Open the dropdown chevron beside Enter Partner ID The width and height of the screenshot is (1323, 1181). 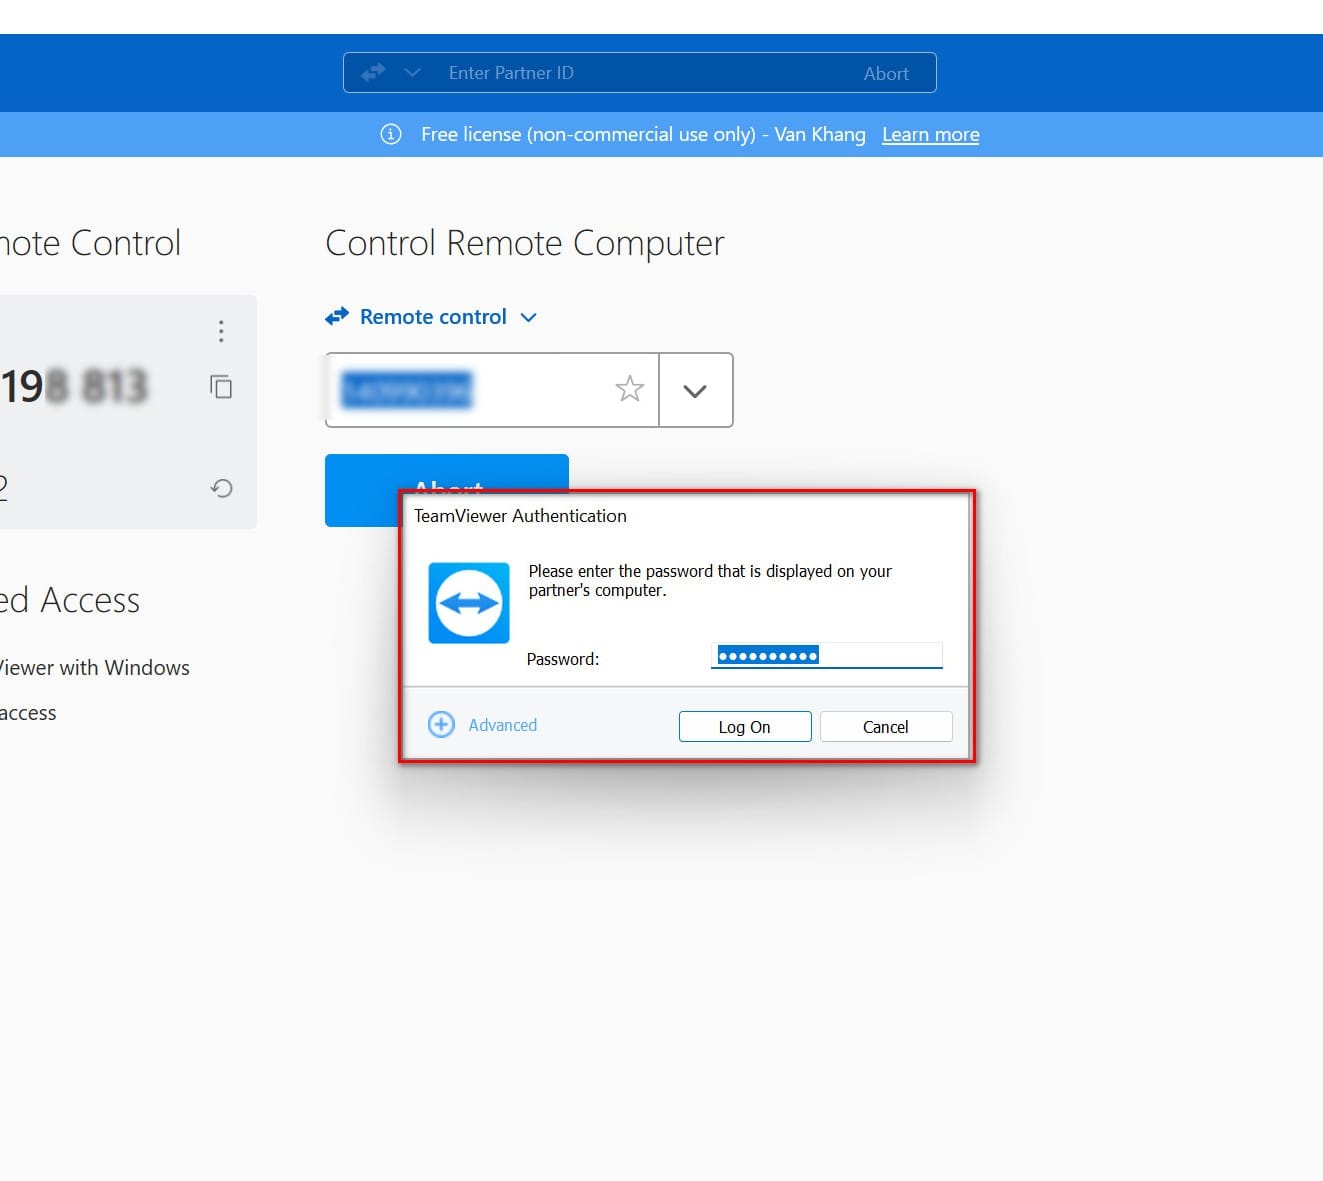pos(412,73)
